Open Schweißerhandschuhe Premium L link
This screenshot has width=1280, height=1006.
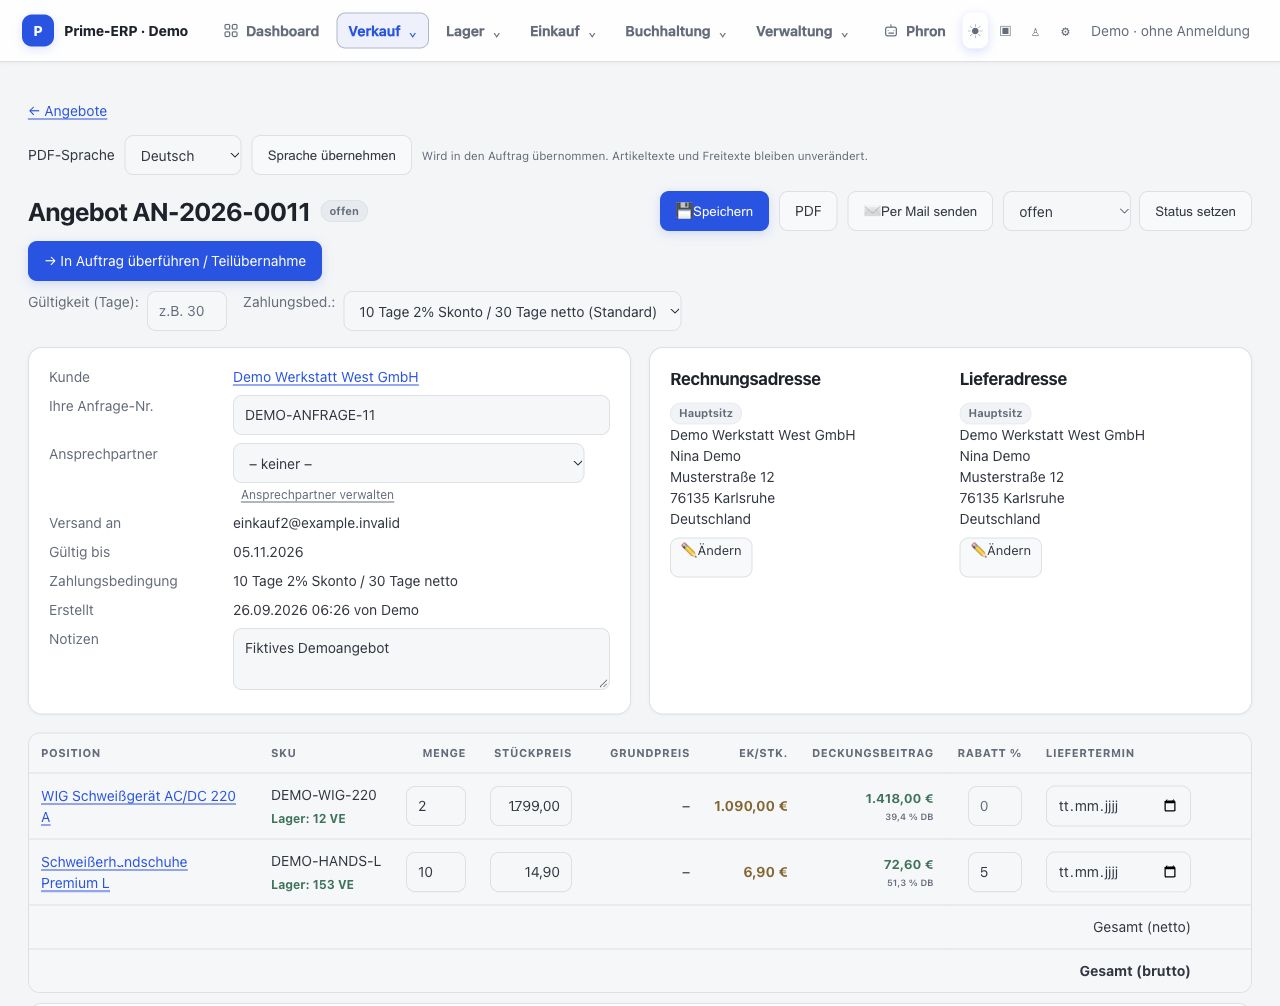pos(114,872)
